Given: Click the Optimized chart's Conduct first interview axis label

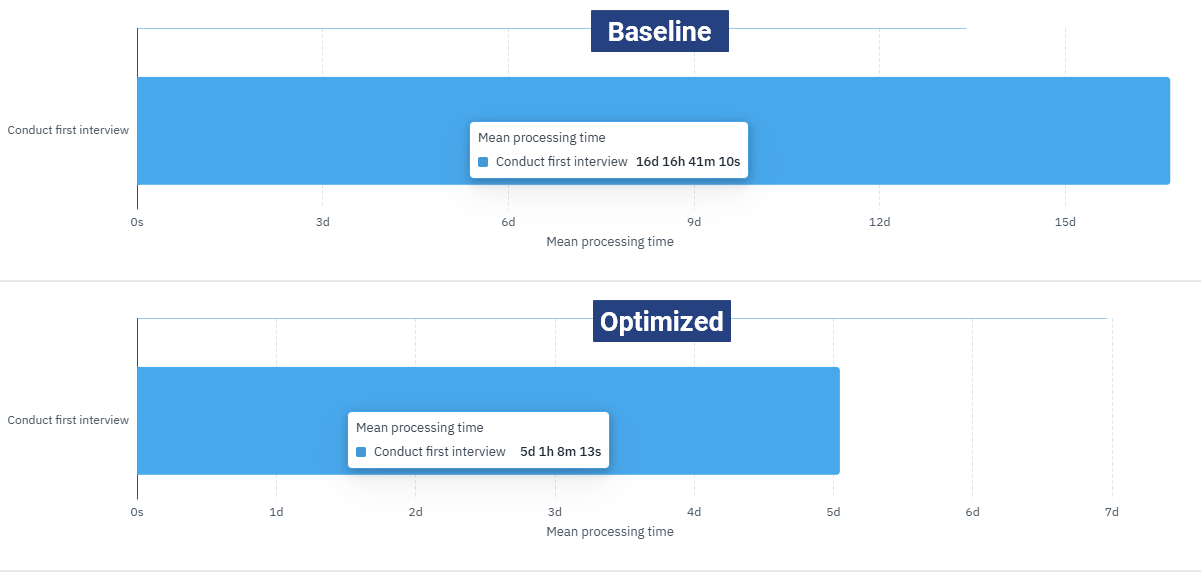Looking at the screenshot, I should [68, 420].
